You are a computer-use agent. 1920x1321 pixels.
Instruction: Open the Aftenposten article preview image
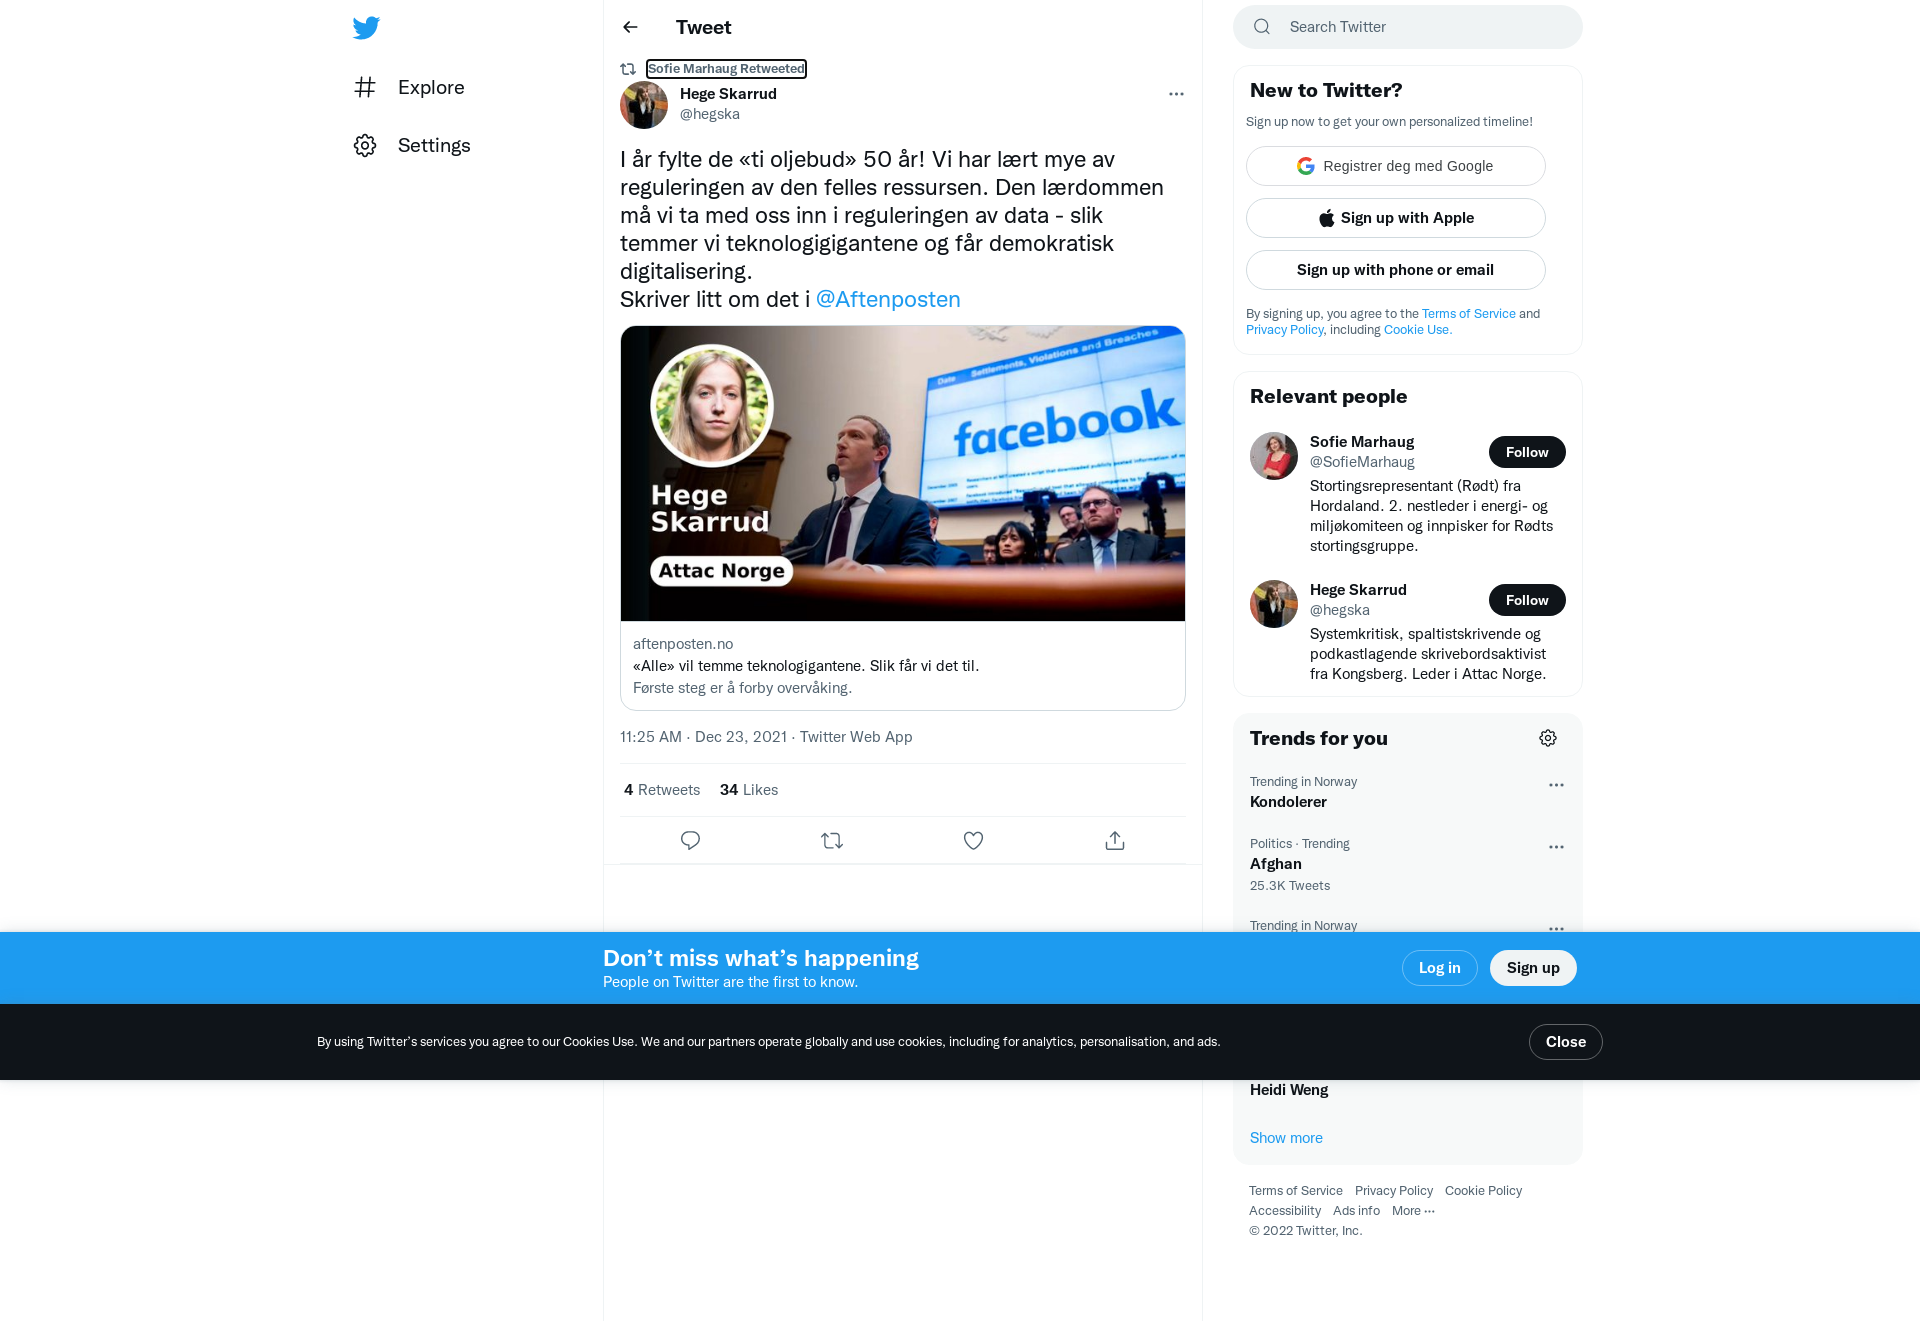(903, 473)
